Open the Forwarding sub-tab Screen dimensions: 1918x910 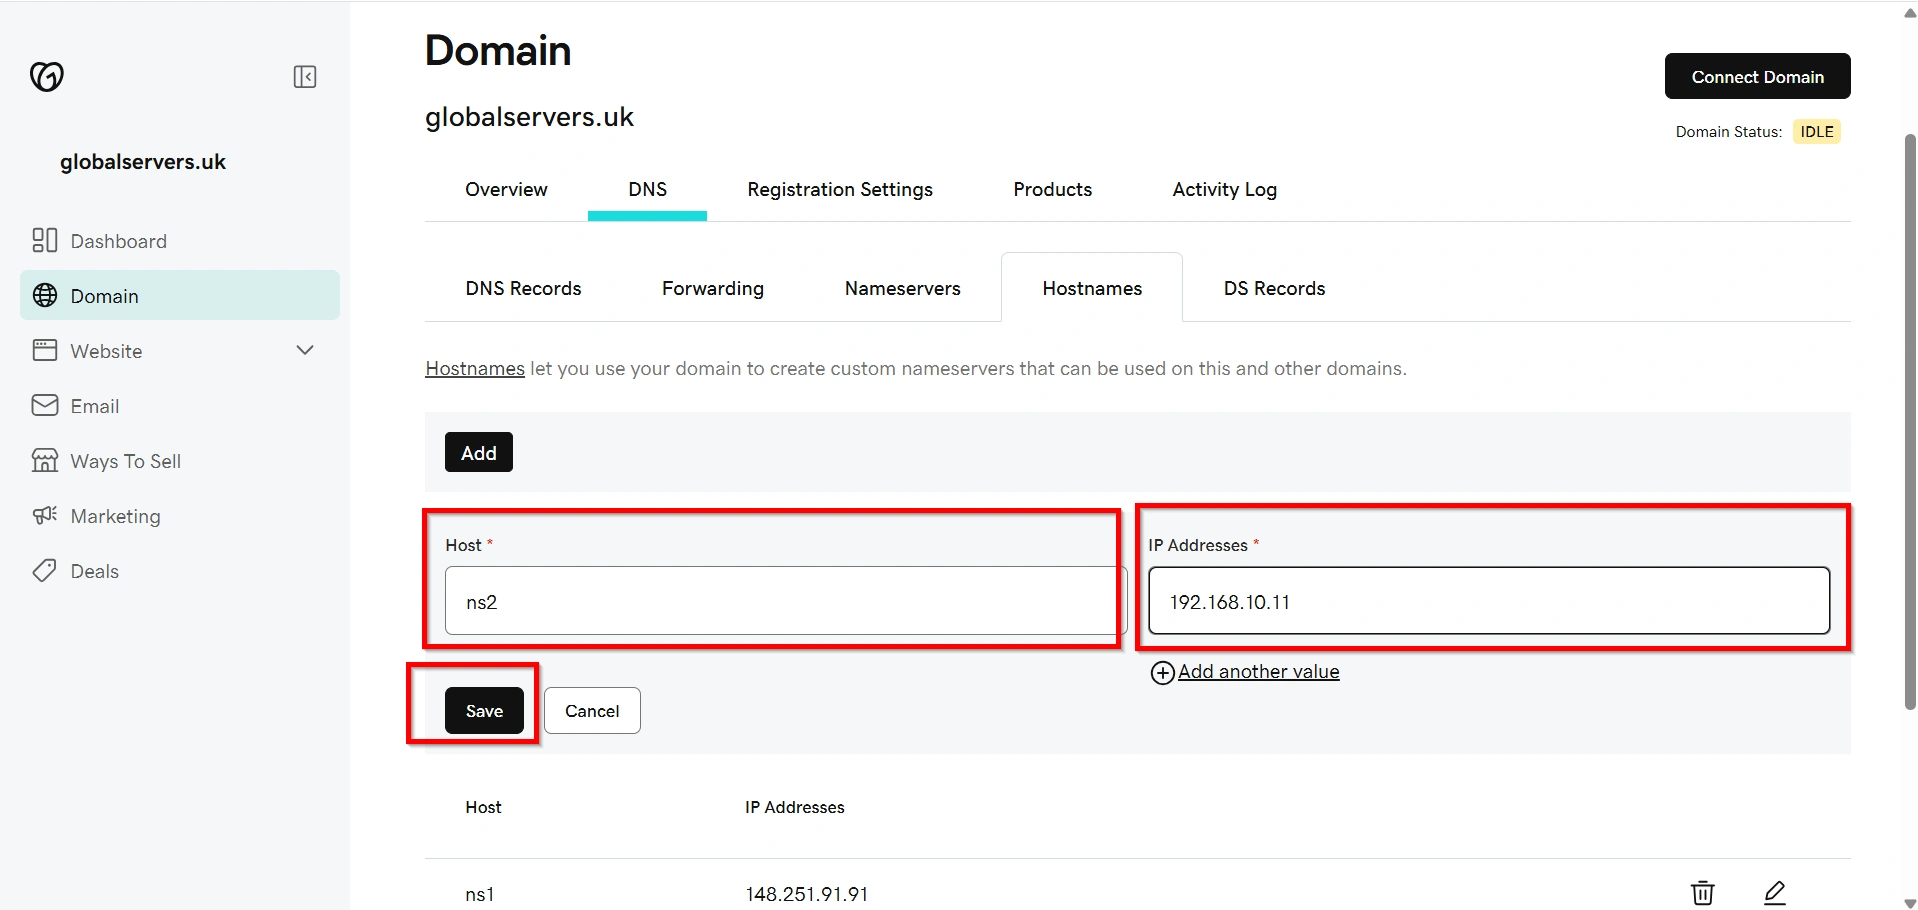pos(713,288)
